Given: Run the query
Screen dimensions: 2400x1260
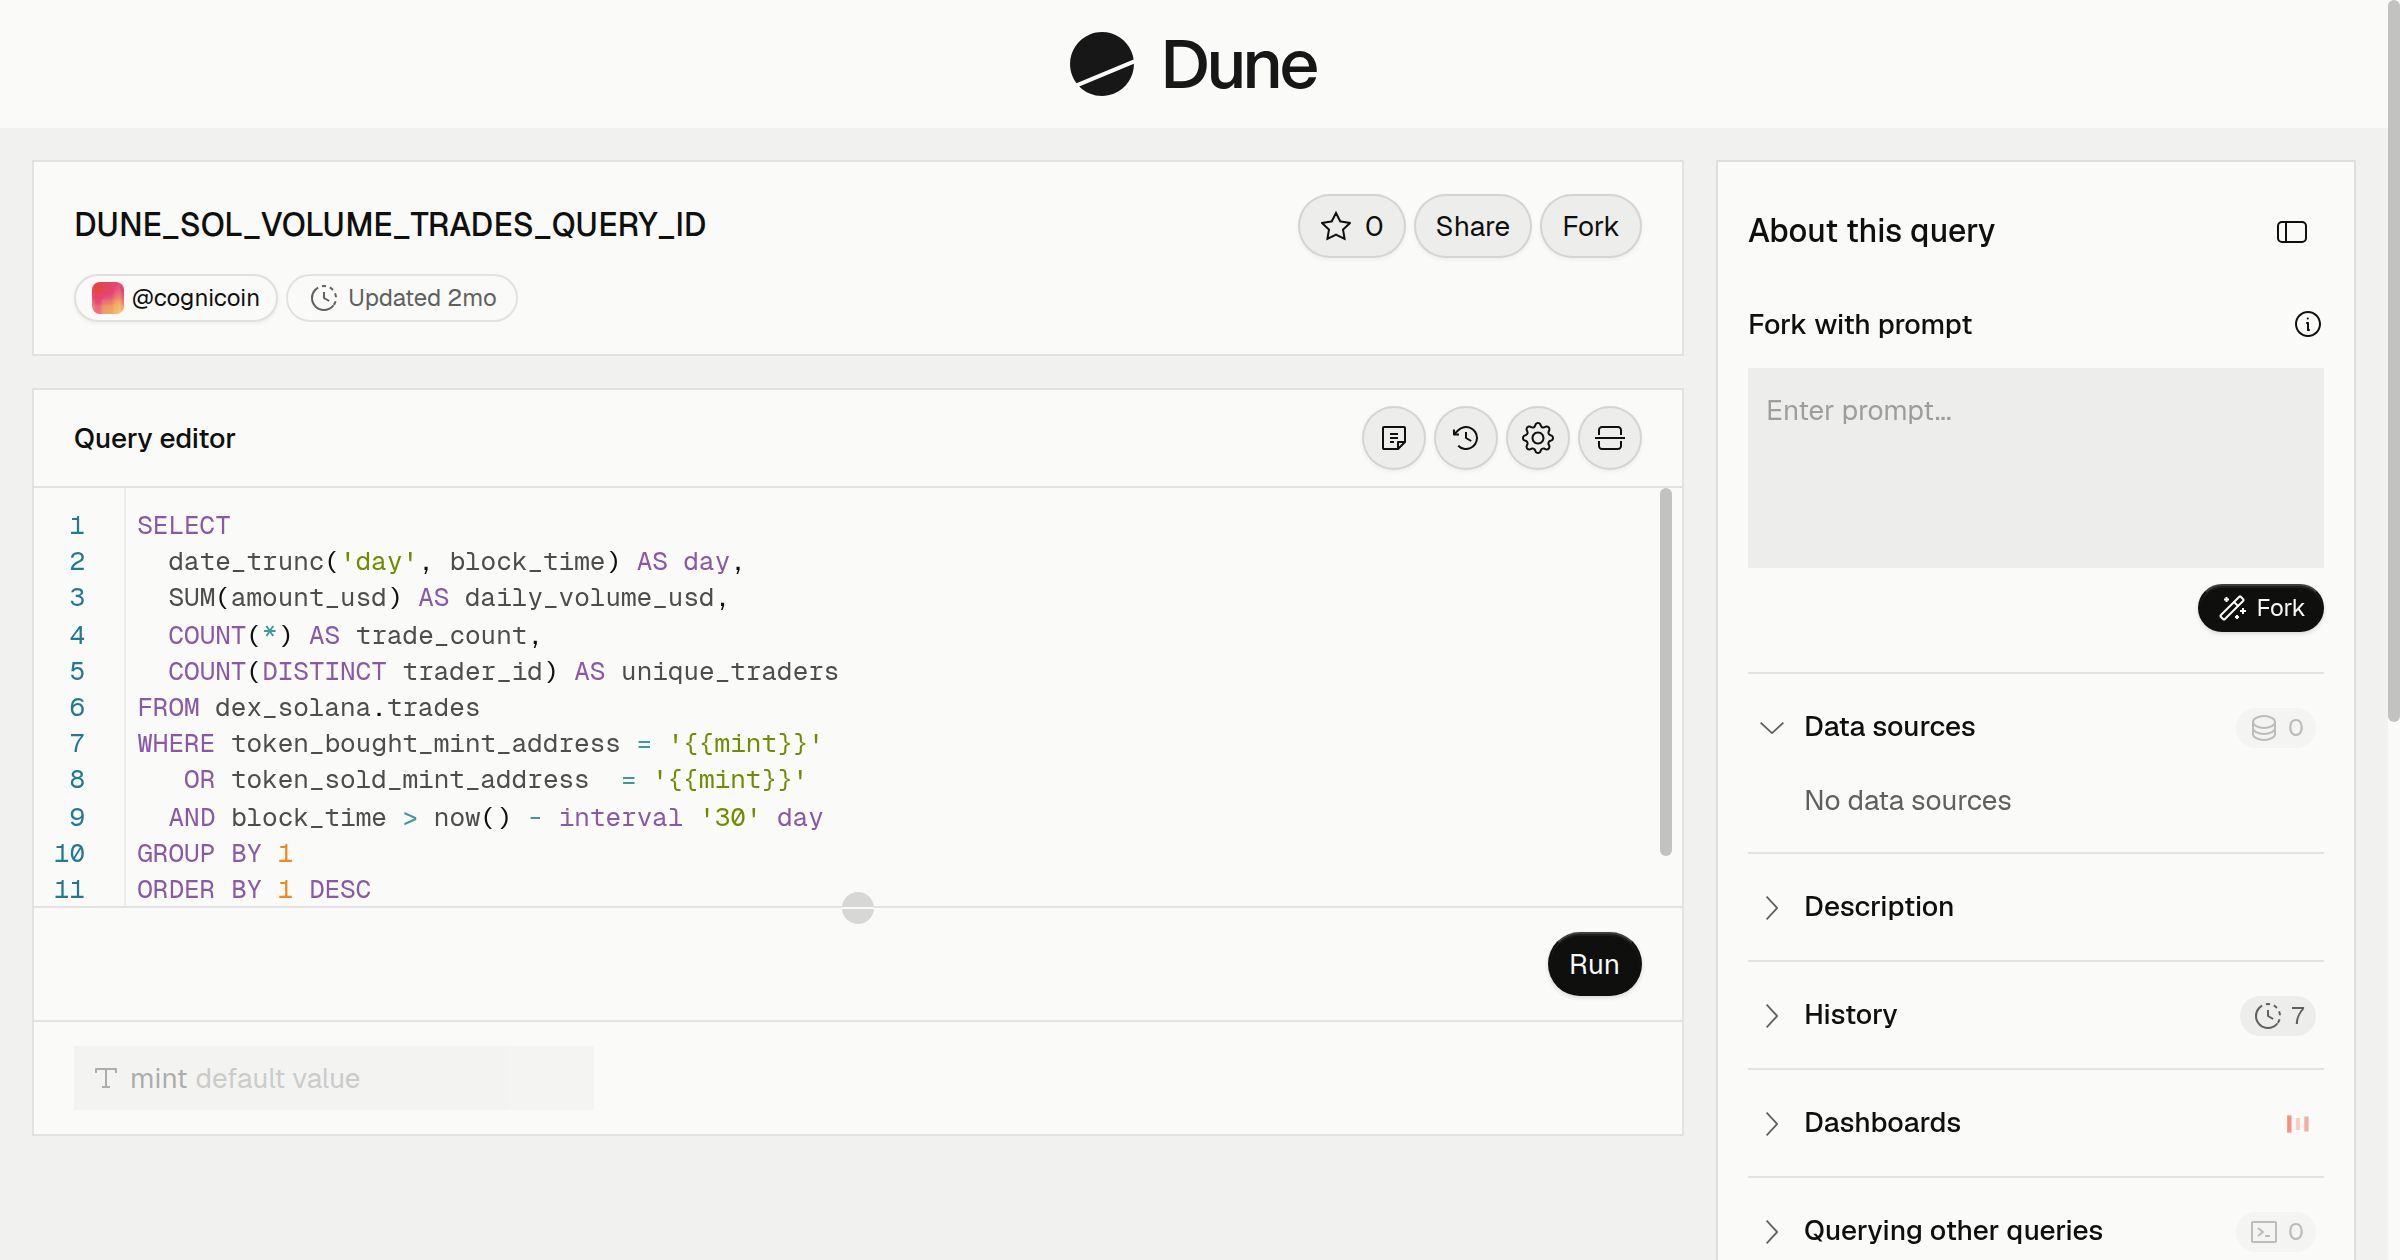Looking at the screenshot, I should (x=1594, y=964).
